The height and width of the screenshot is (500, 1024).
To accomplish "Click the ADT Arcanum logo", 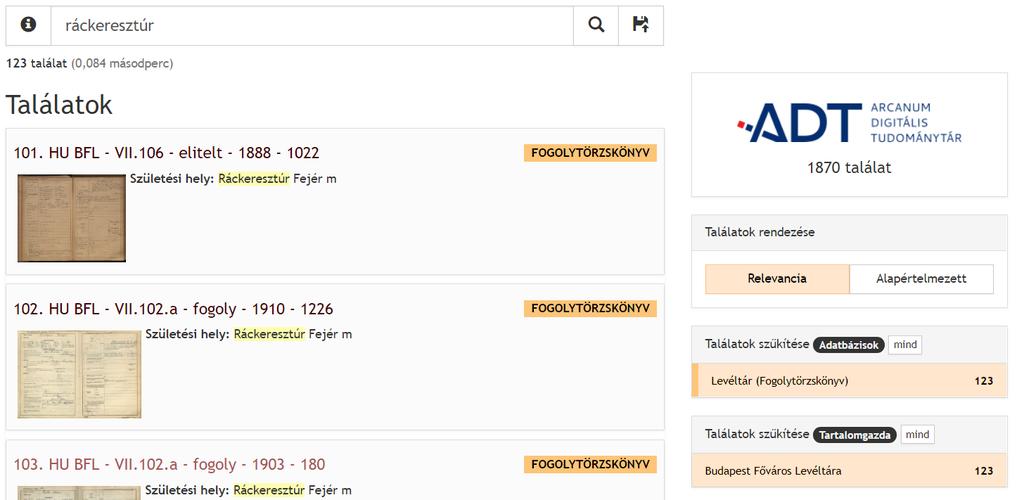I will click(x=849, y=122).
